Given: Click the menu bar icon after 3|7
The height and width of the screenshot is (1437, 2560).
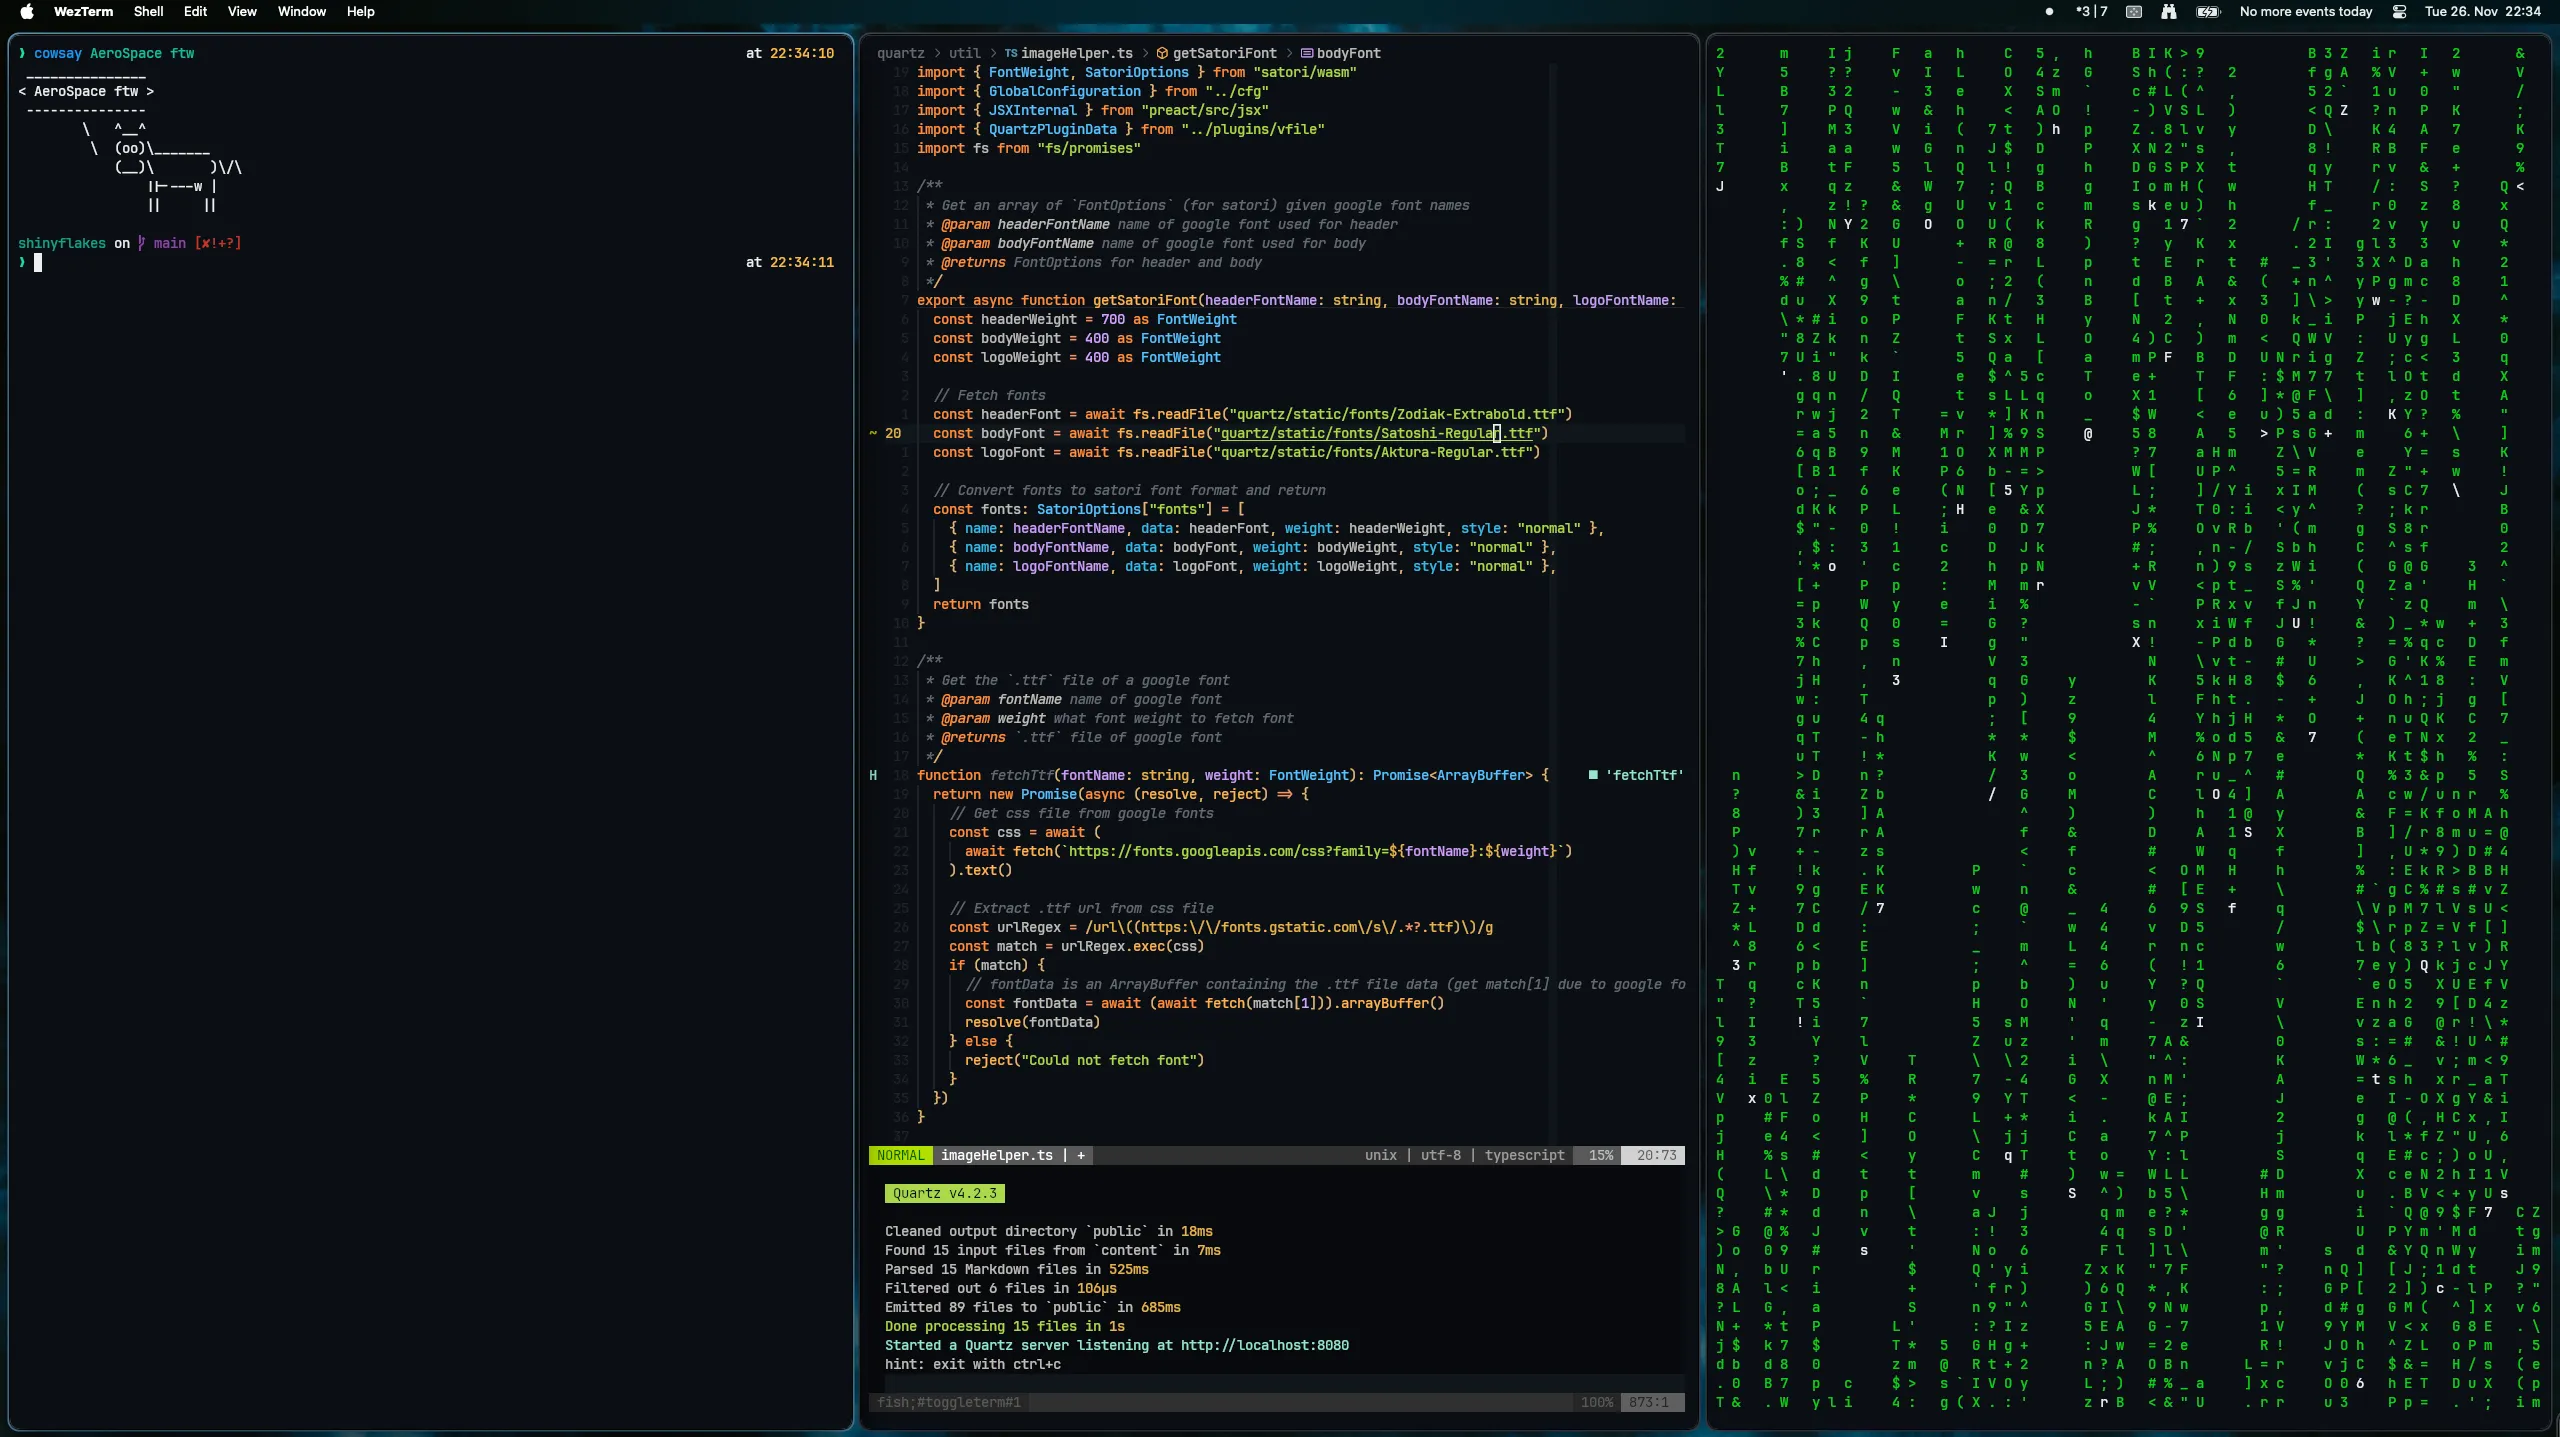Looking at the screenshot, I should pyautogui.click(x=2134, y=12).
